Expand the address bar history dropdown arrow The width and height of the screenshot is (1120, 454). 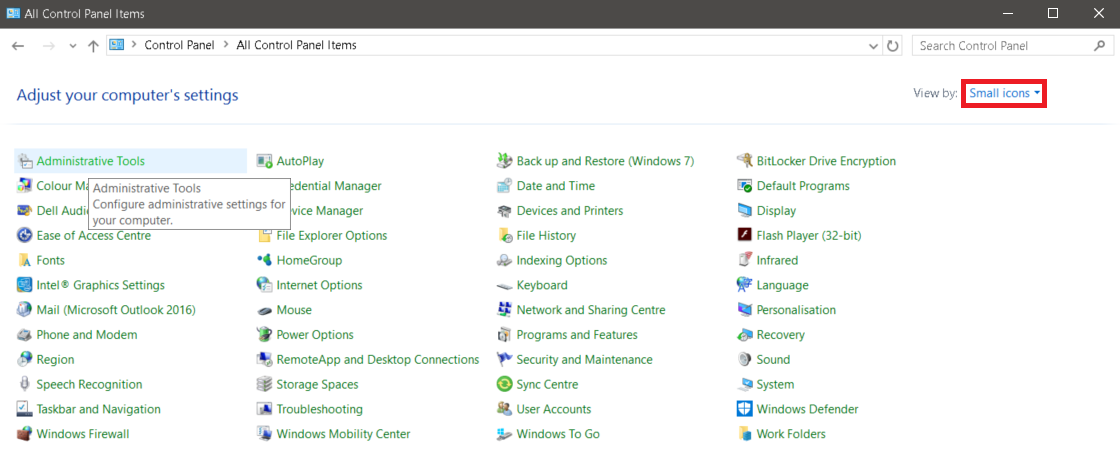(872, 46)
